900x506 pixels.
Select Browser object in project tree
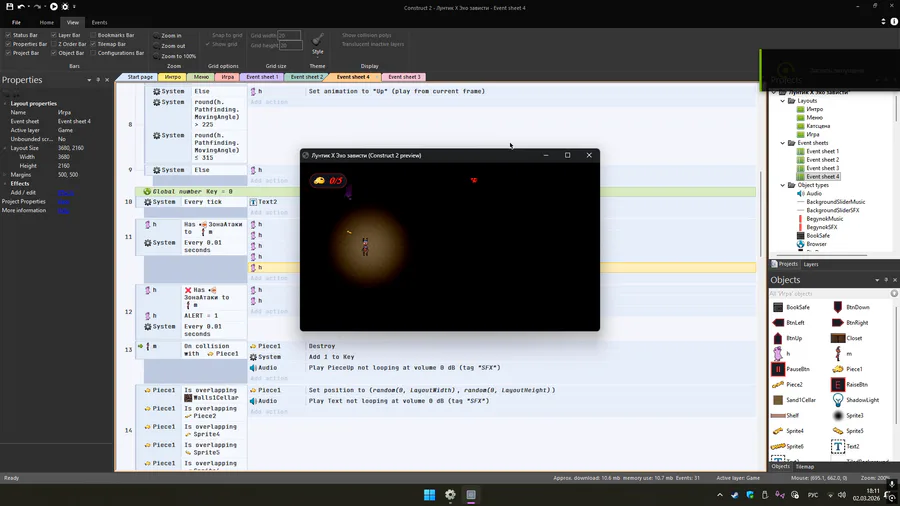point(812,244)
